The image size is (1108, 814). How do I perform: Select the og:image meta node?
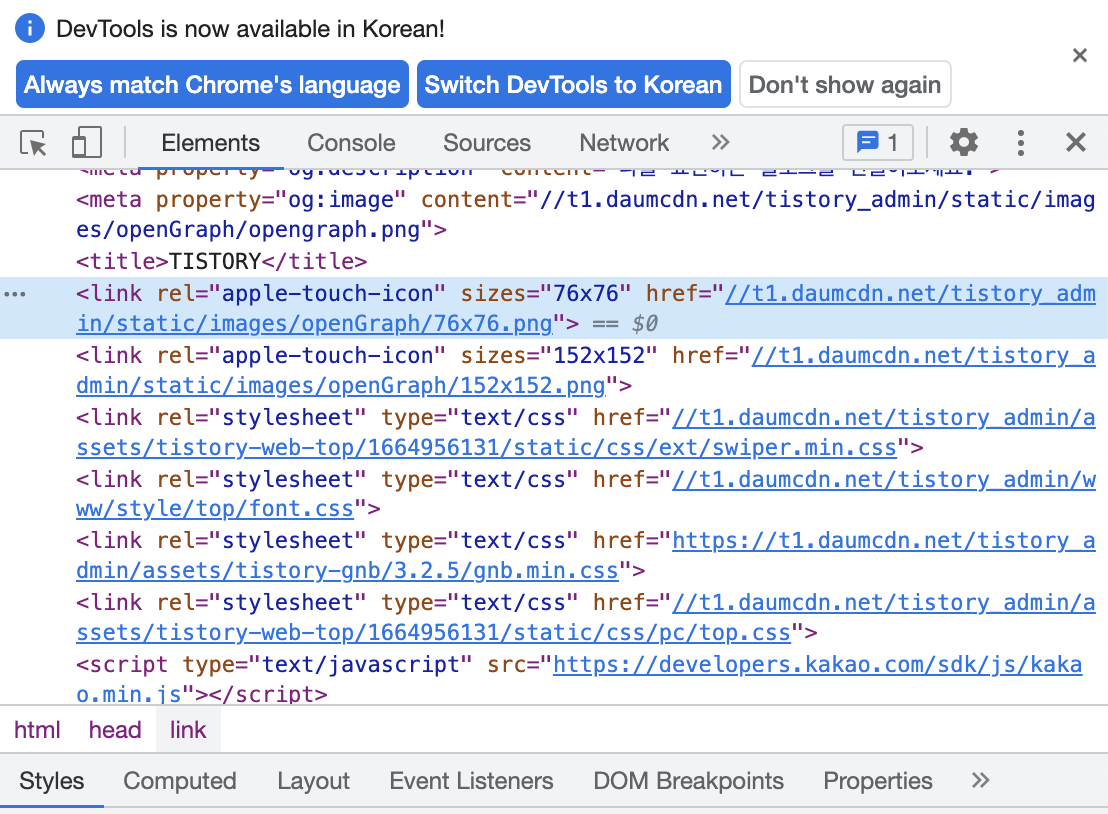[586, 215]
